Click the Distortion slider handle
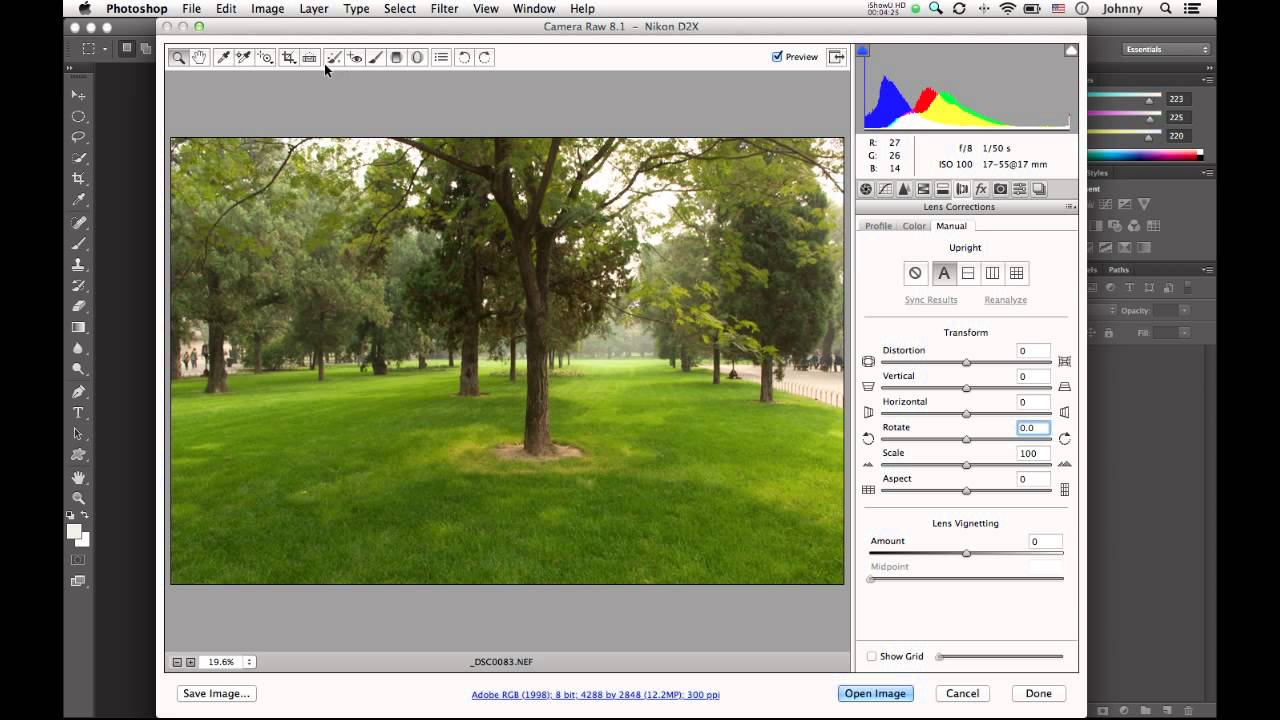This screenshot has height=720, width=1280. [966, 362]
